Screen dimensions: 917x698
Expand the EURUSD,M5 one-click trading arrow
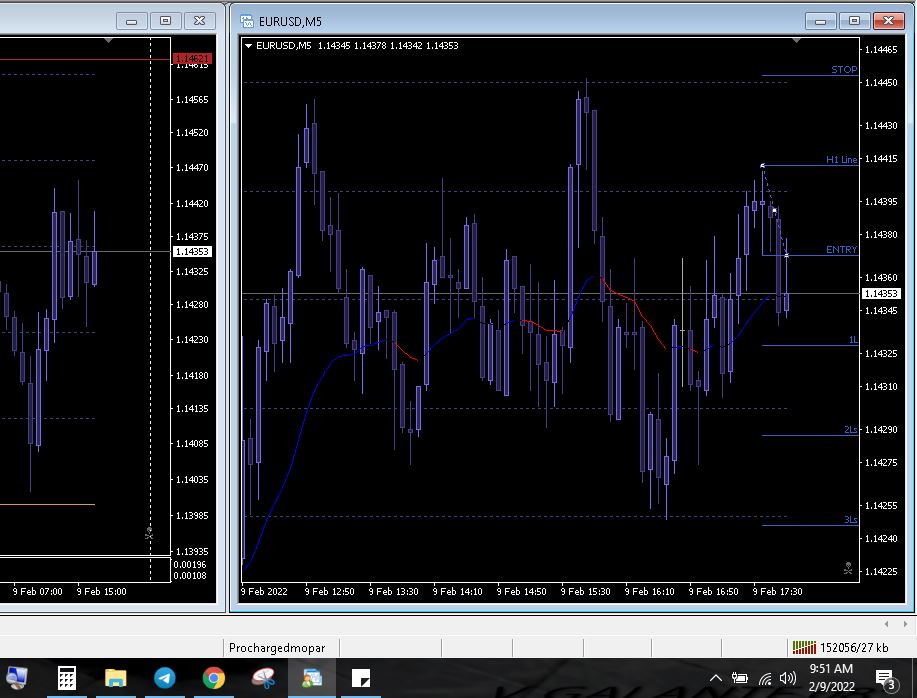coord(248,45)
